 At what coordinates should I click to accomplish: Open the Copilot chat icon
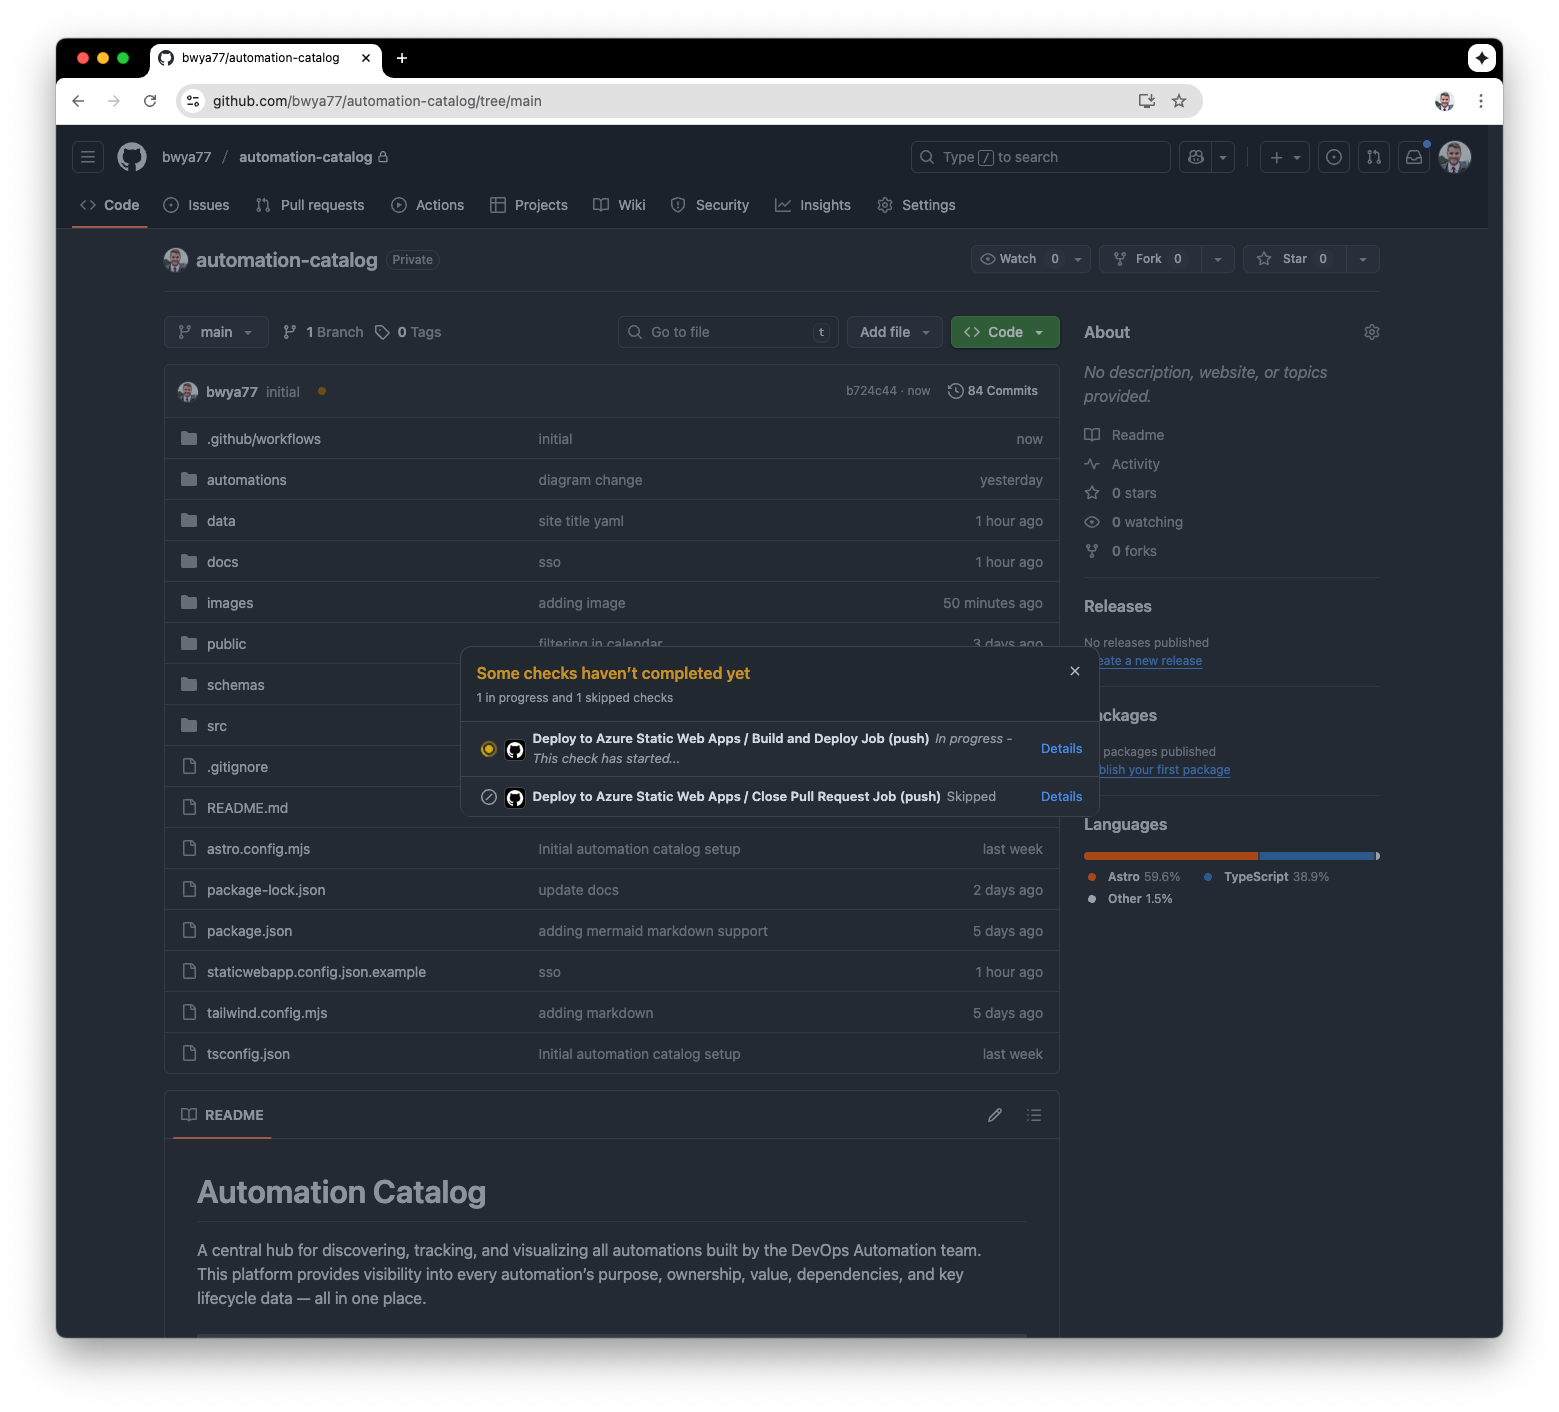point(1196,157)
